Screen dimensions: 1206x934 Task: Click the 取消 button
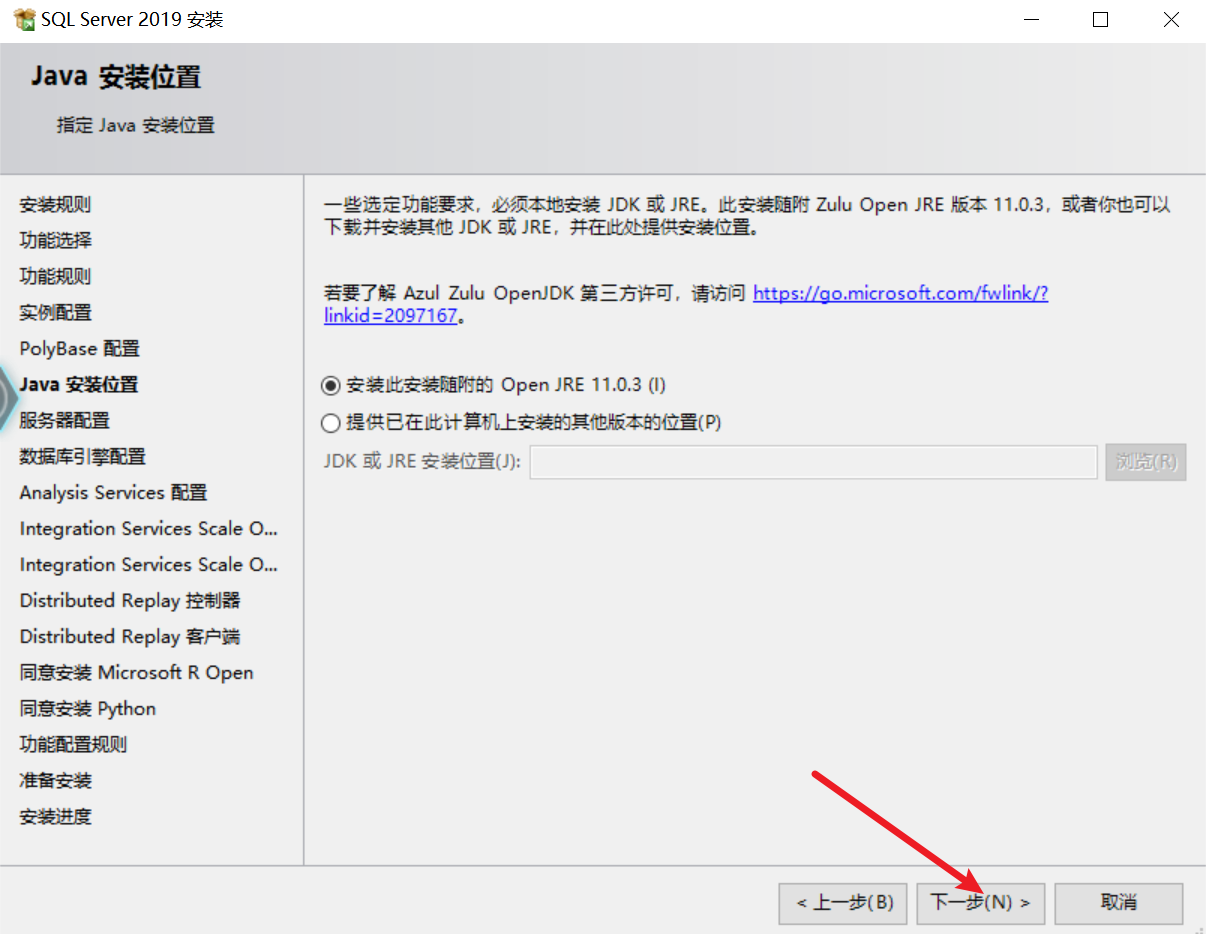coord(1119,902)
